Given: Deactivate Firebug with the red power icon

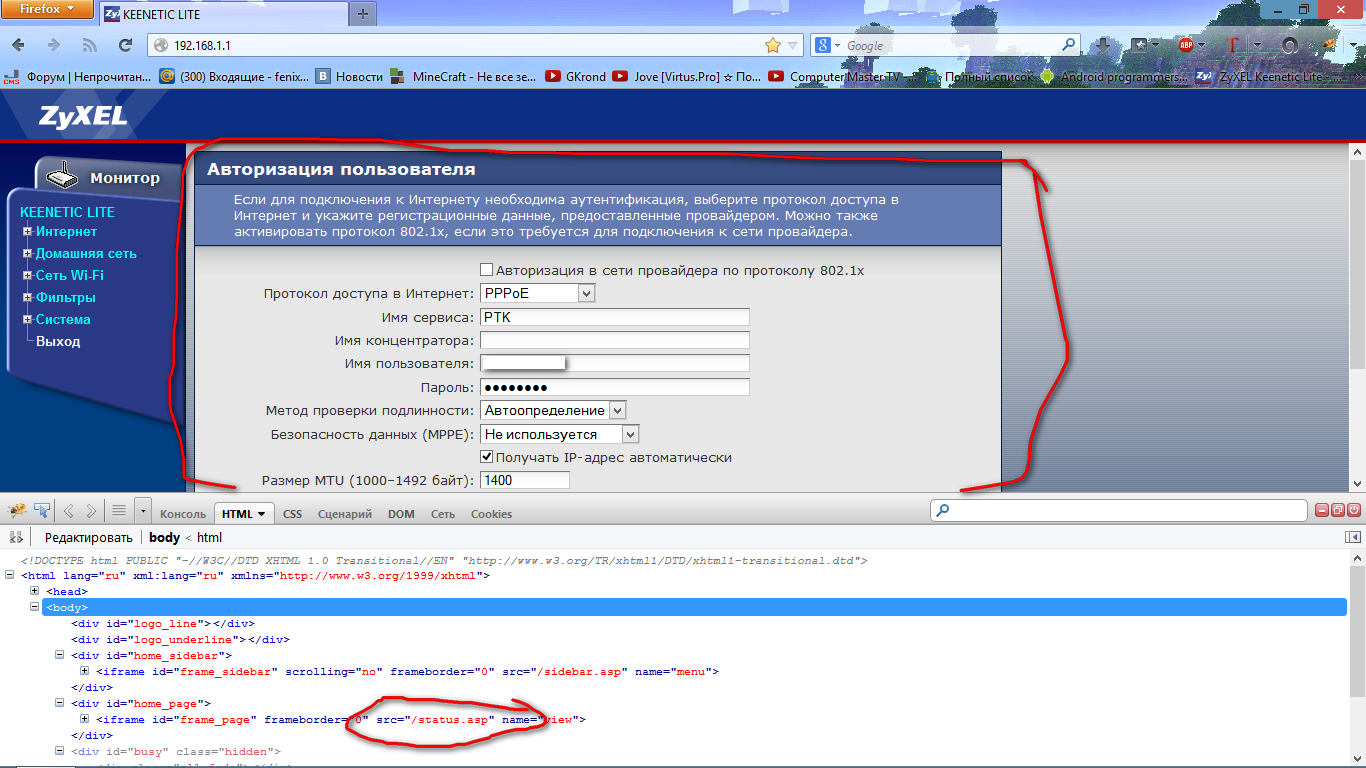Looking at the screenshot, I should [x=1353, y=510].
